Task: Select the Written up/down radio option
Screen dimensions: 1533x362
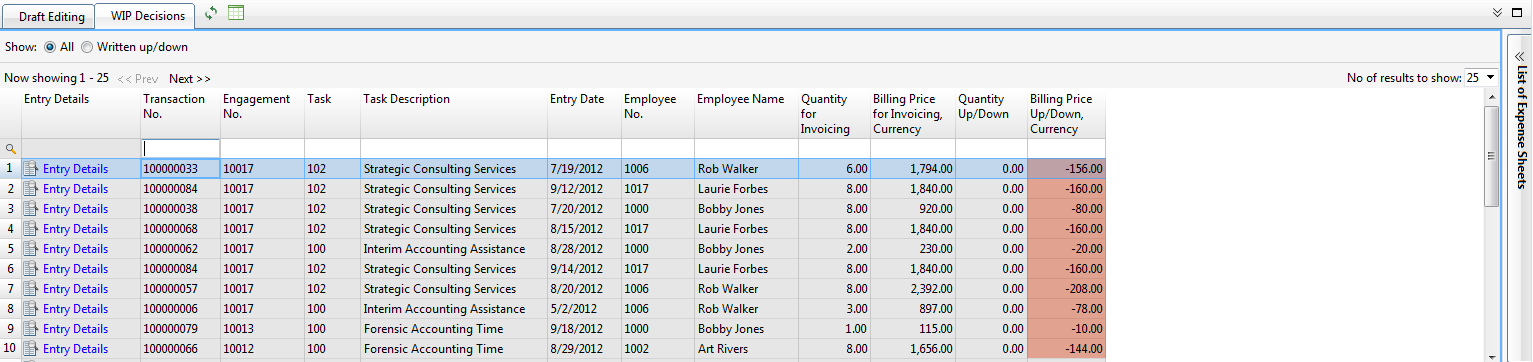Action: tap(87, 47)
